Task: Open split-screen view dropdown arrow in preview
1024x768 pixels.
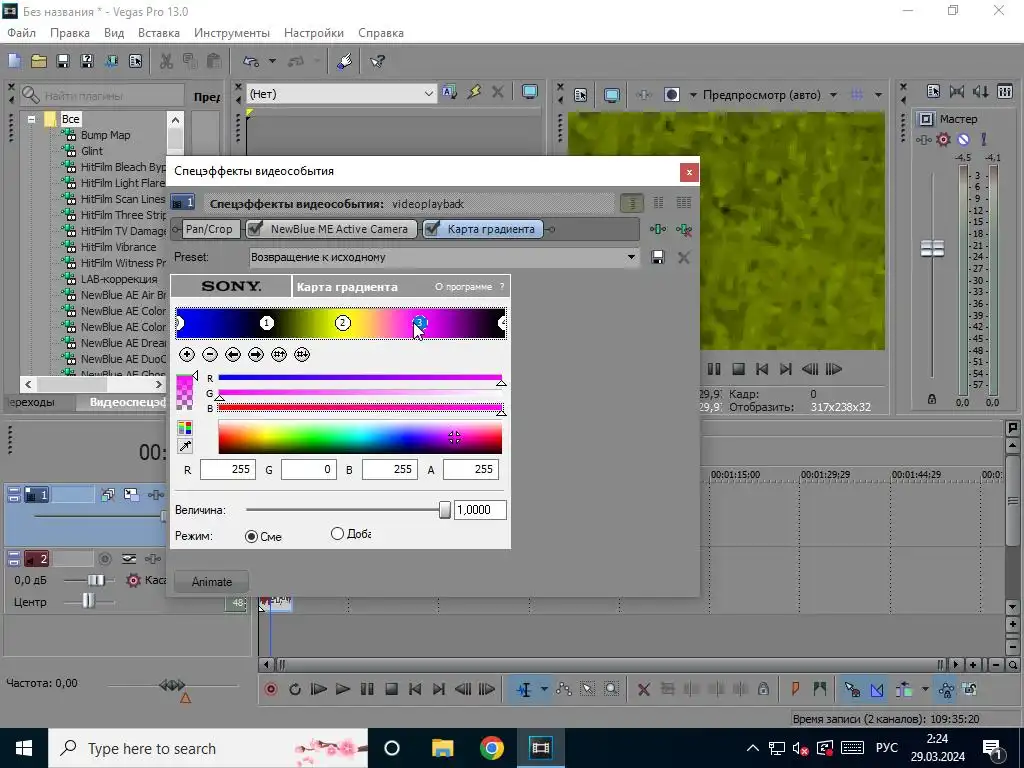Action: click(x=693, y=95)
